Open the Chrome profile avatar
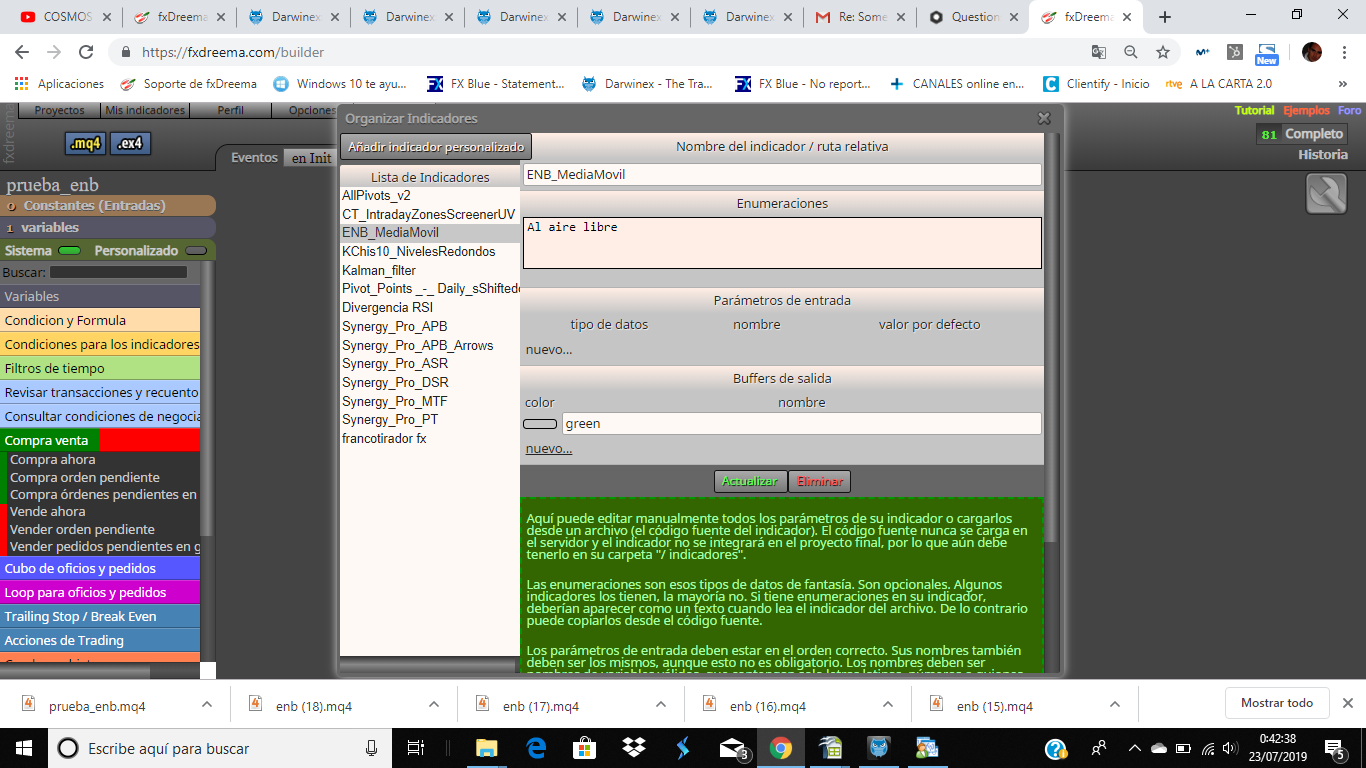The height and width of the screenshot is (768, 1366). click(x=1311, y=52)
